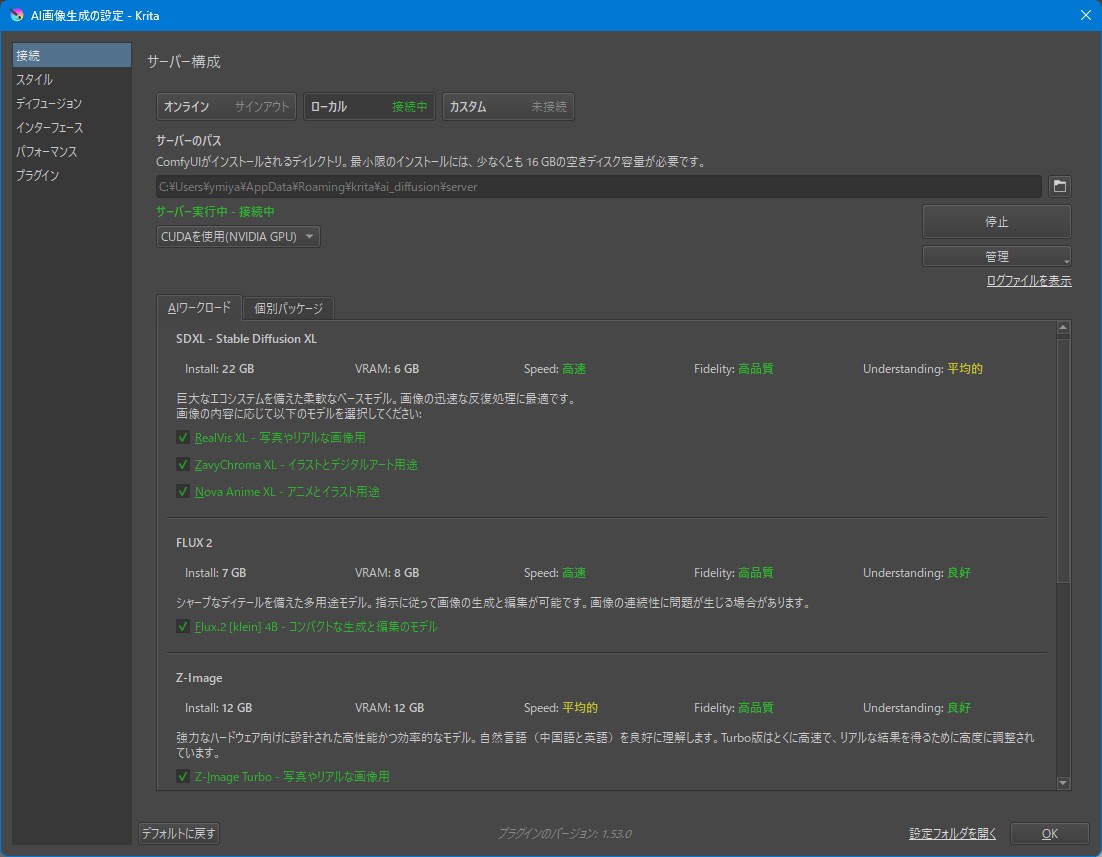Switch to the 個別パッケージ tab
Screen dimensions: 1102x857
pos(288,309)
